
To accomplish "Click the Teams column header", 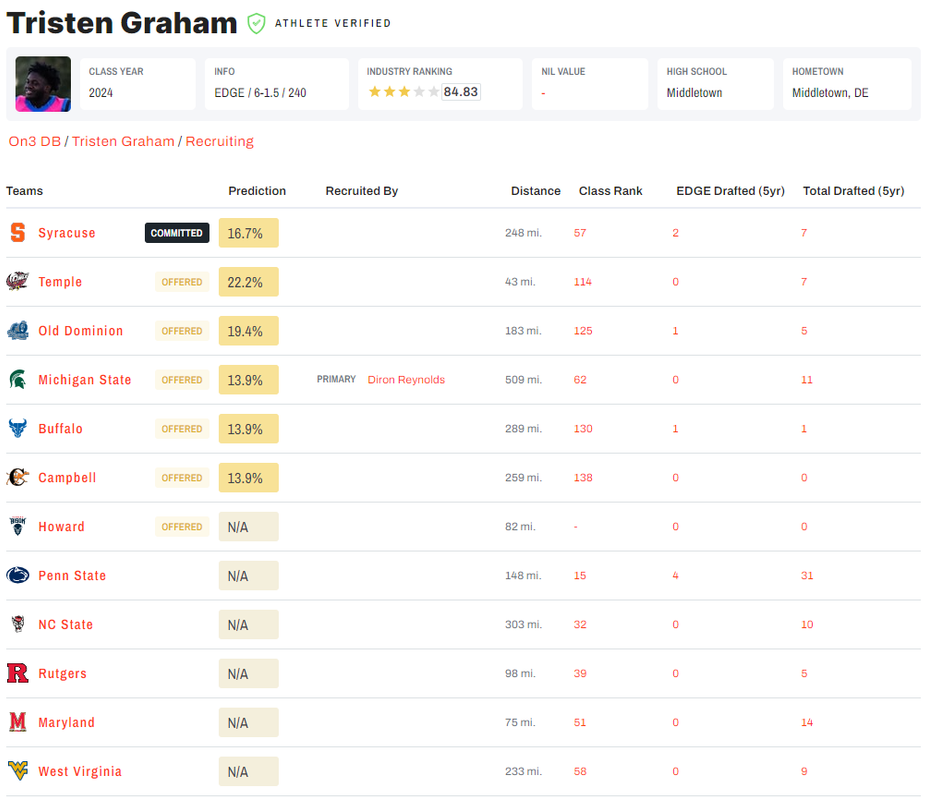I will (24, 191).
